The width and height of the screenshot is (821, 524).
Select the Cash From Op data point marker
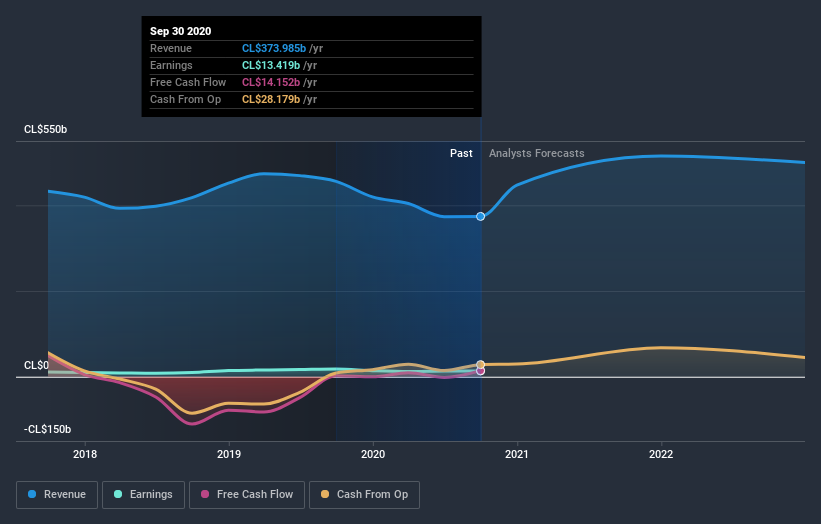pyautogui.click(x=481, y=364)
